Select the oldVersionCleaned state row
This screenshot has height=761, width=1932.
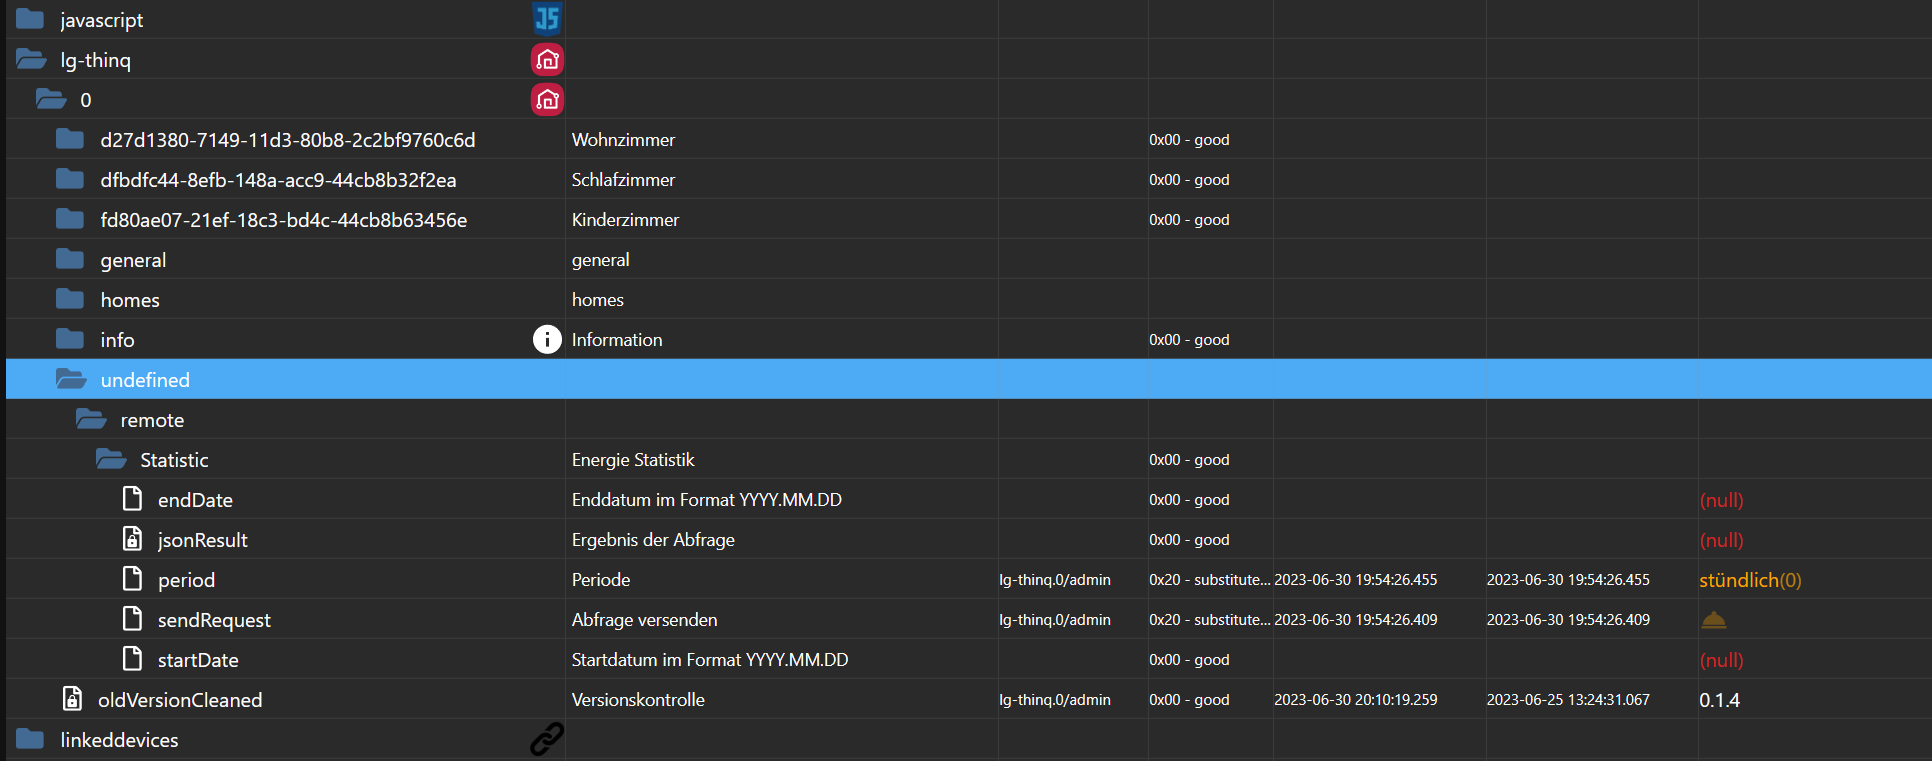tap(968, 699)
